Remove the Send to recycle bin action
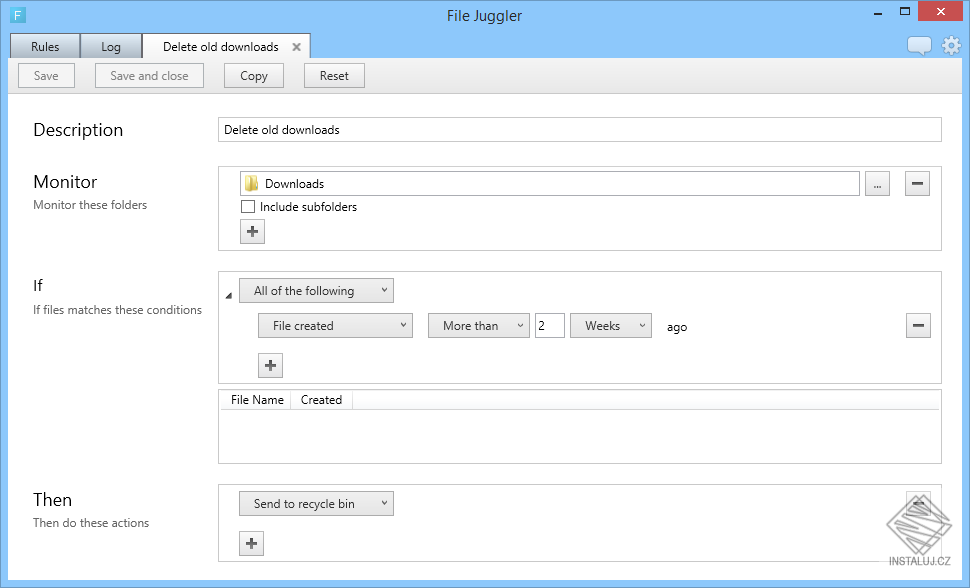This screenshot has width=970, height=588. coord(919,504)
